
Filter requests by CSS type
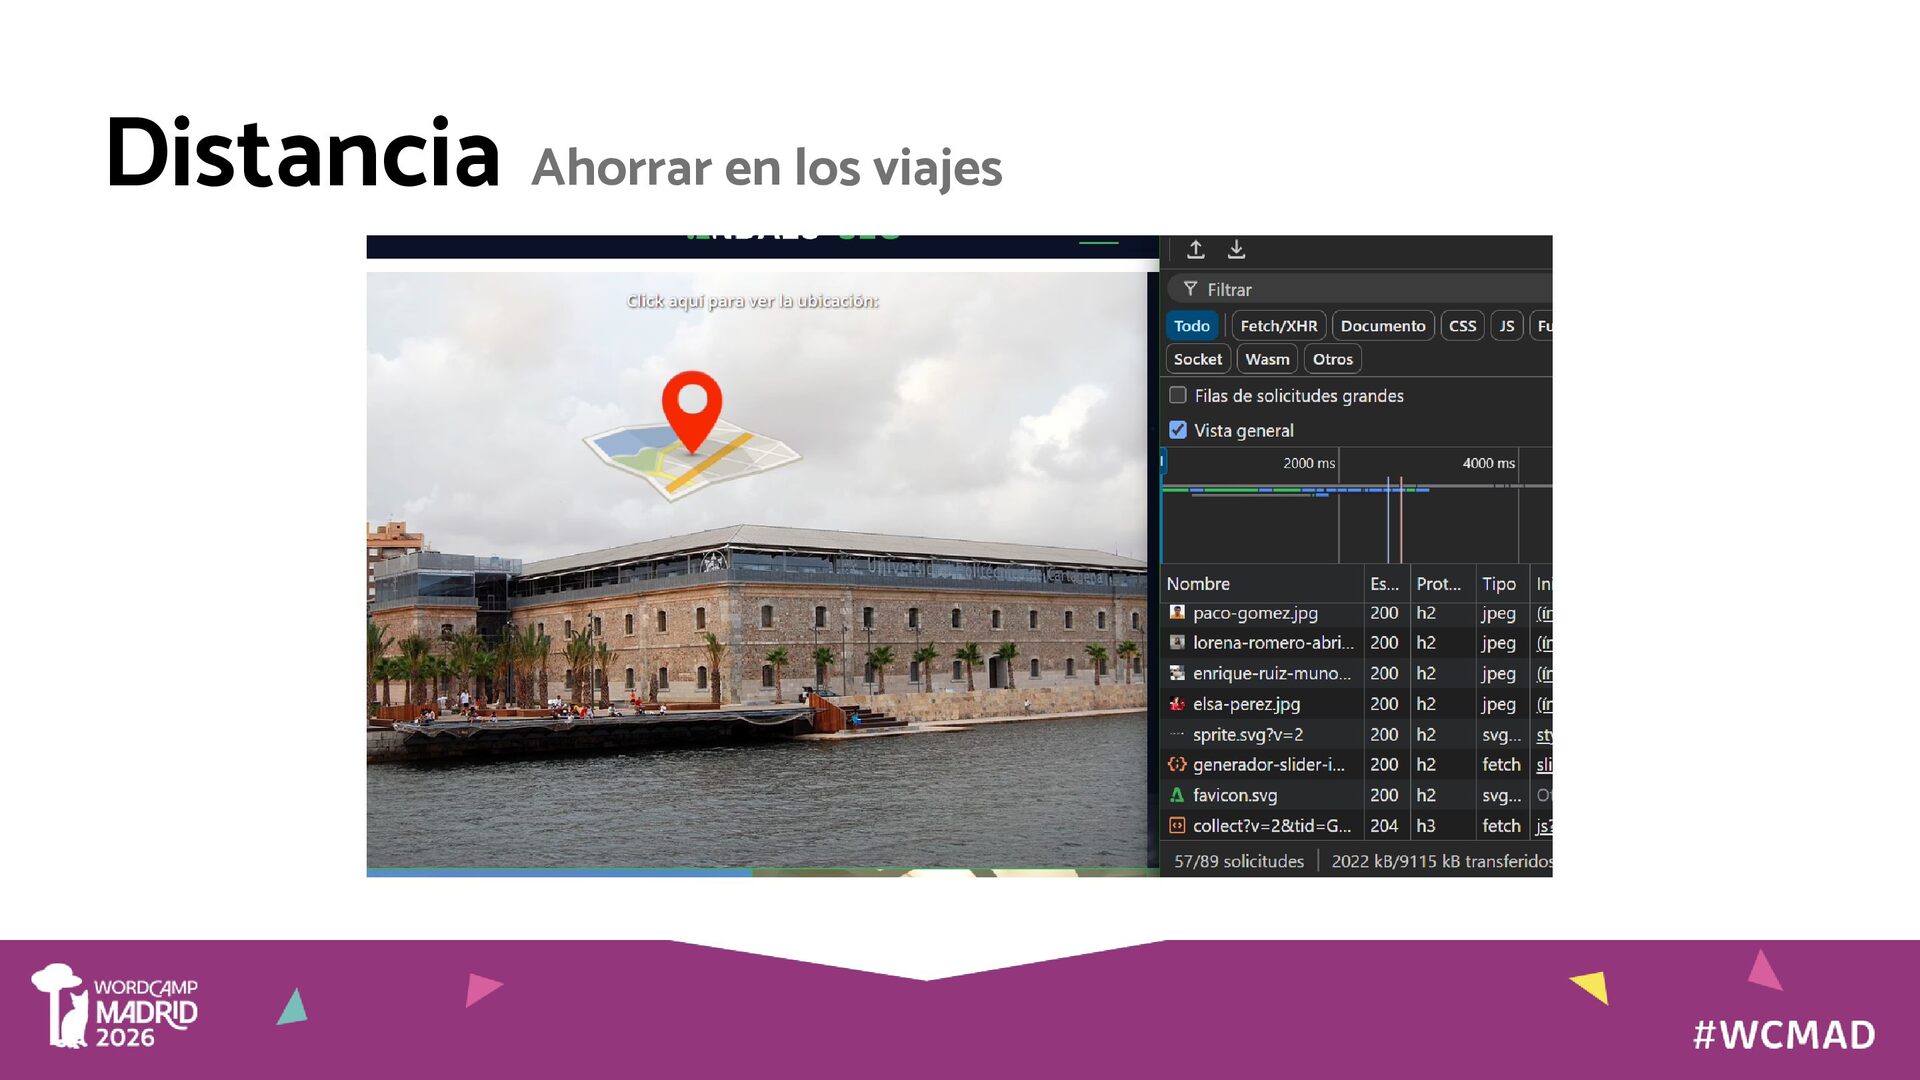pyautogui.click(x=1462, y=326)
